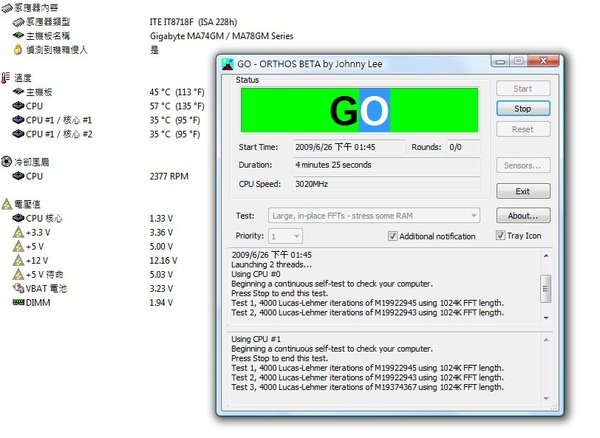The image size is (600, 438).
Task: Click the Reset button
Action: [x=523, y=129]
